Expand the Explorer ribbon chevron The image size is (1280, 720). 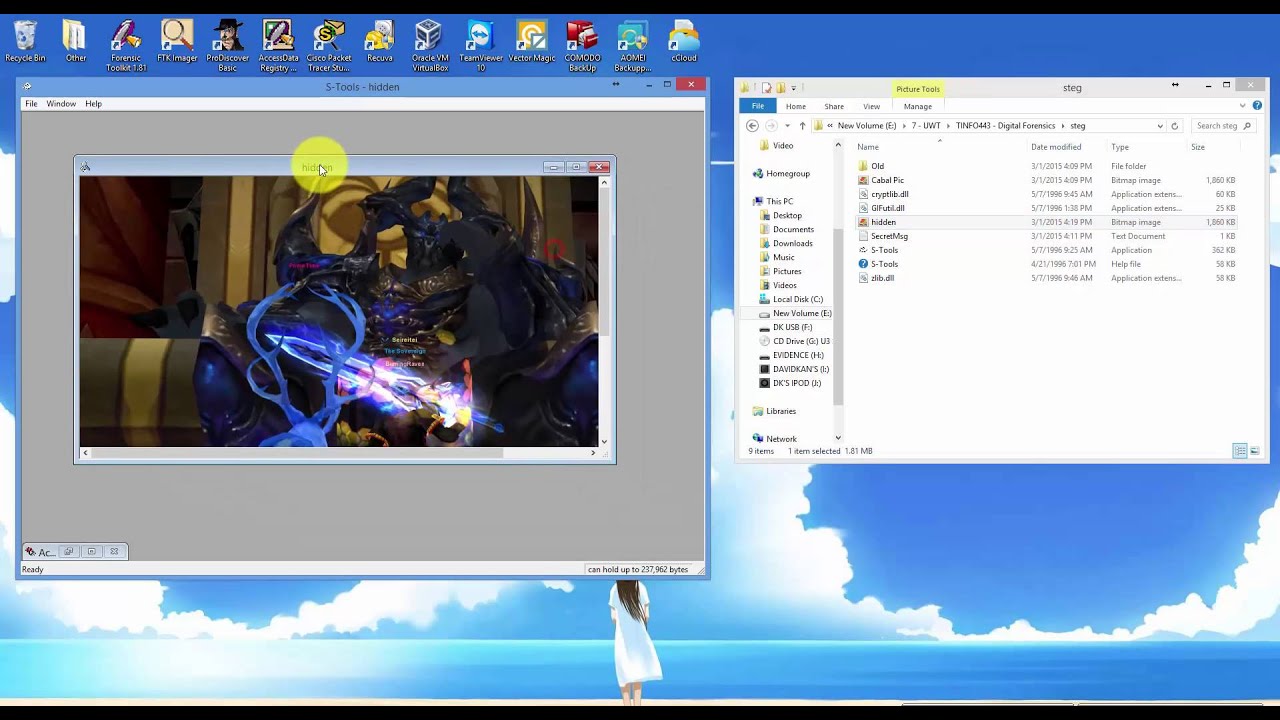pos(1243,106)
